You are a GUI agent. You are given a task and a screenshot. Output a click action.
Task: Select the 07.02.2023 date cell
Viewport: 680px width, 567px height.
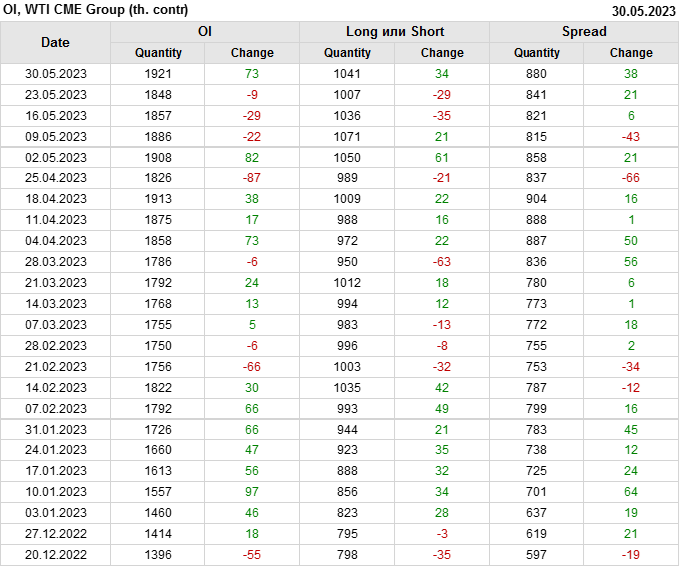click(55, 408)
